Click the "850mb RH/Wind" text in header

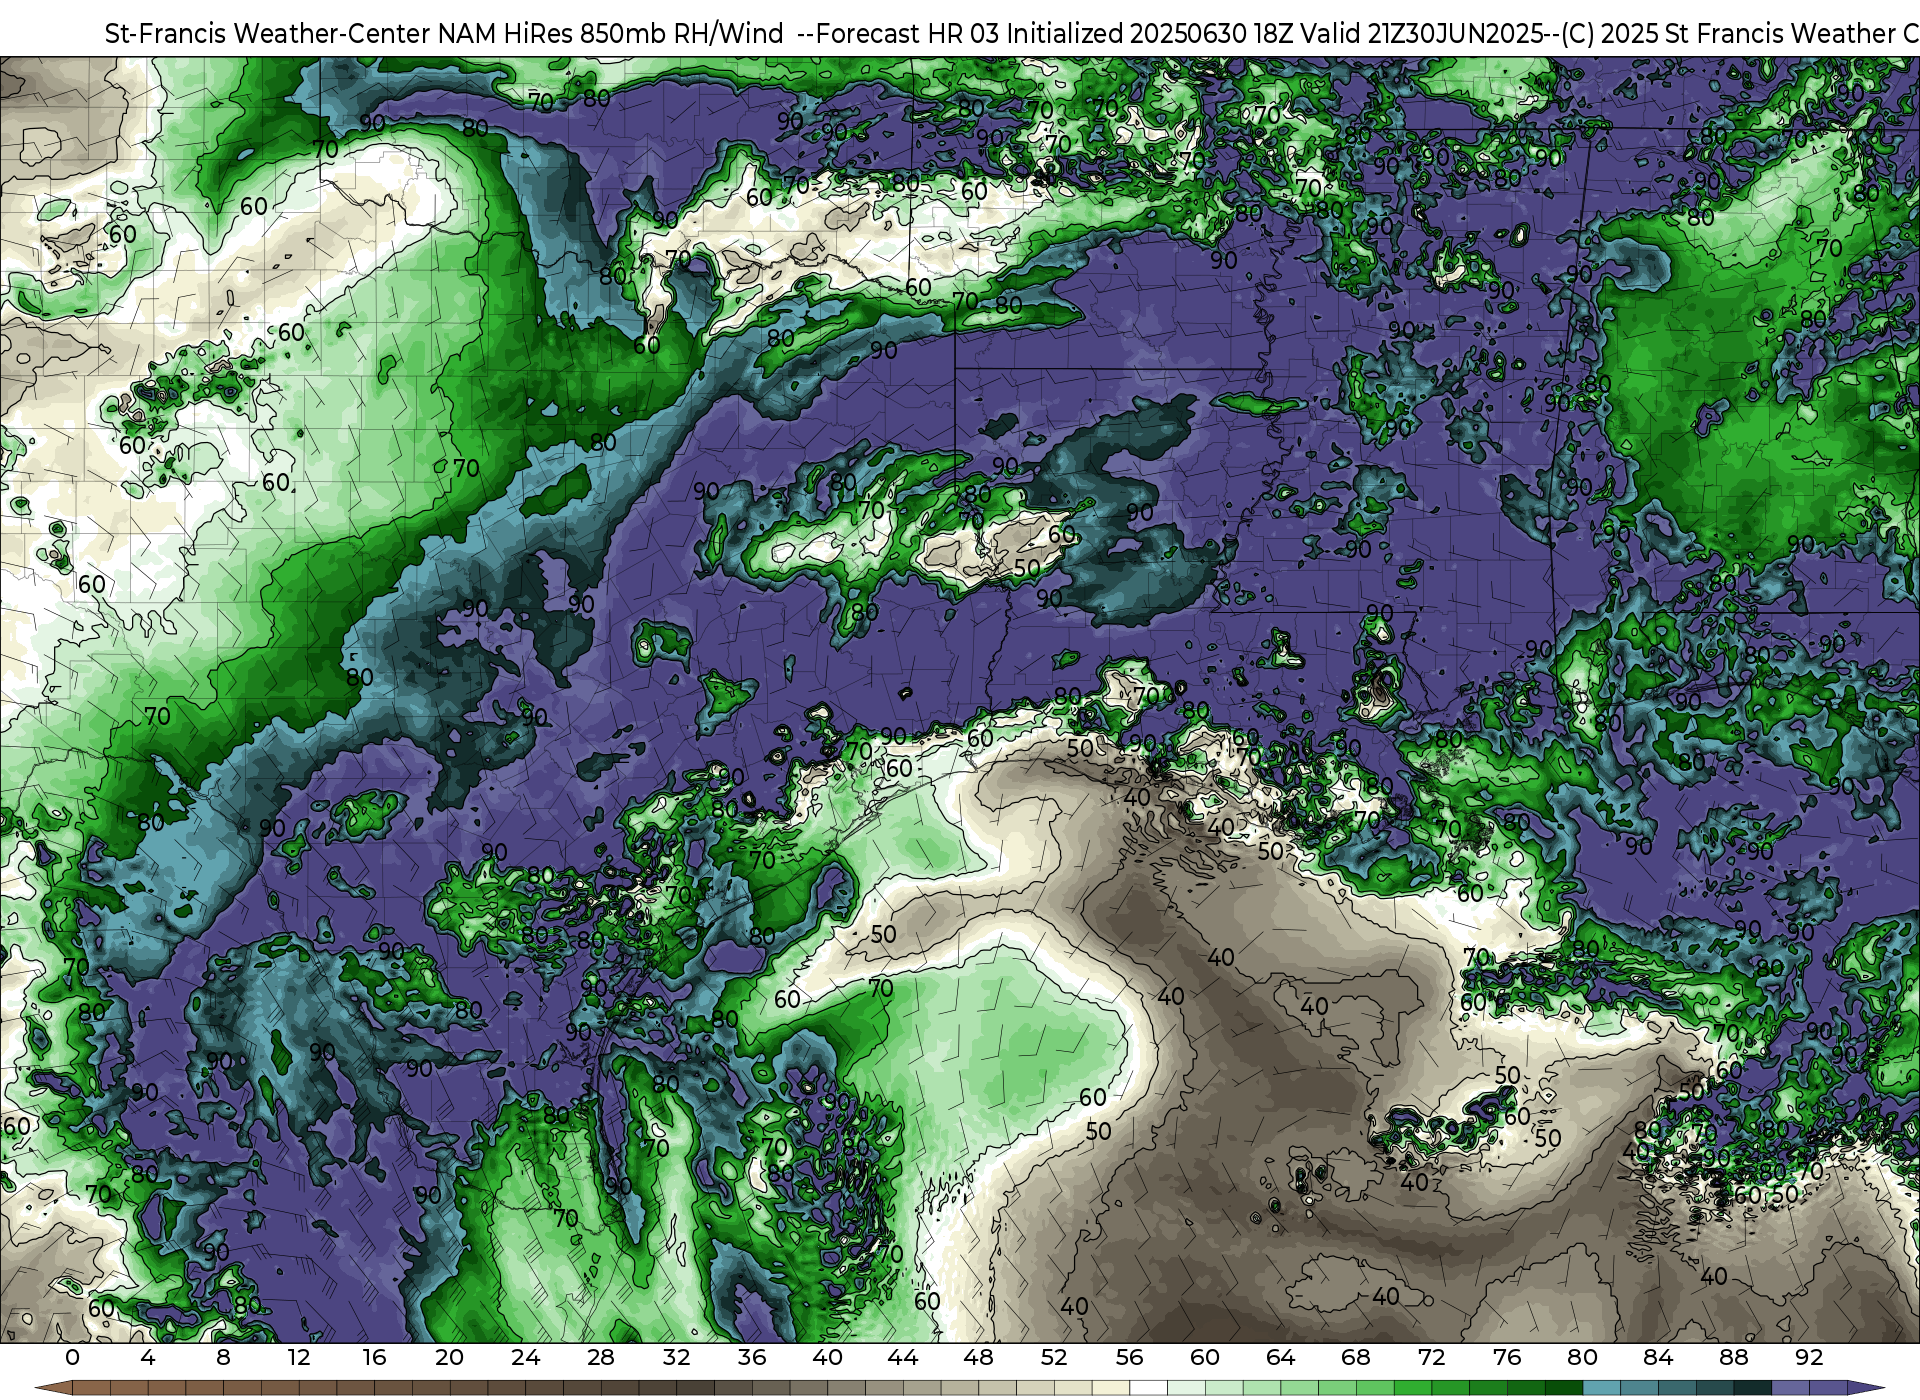680,33
